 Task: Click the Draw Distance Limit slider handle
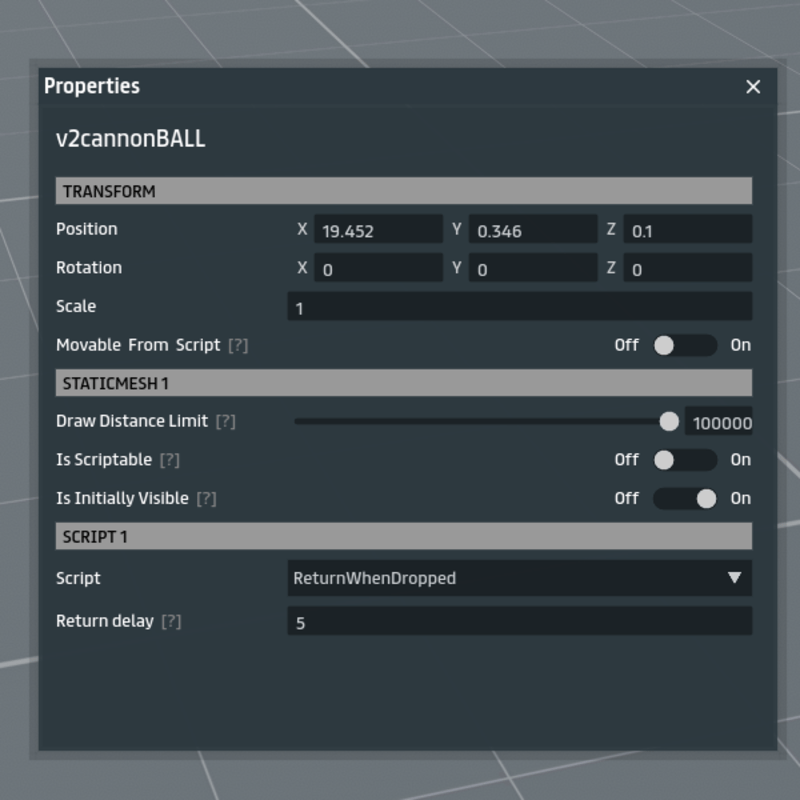pos(669,422)
